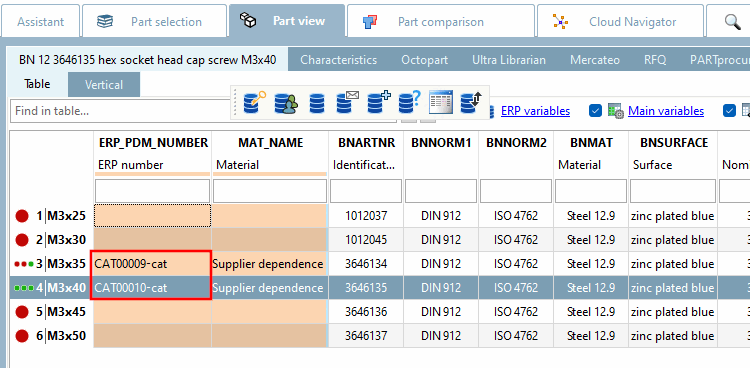Viewport: 750px width, 368px height.
Task: Open the Ultra Librarian tab
Action: [509, 60]
